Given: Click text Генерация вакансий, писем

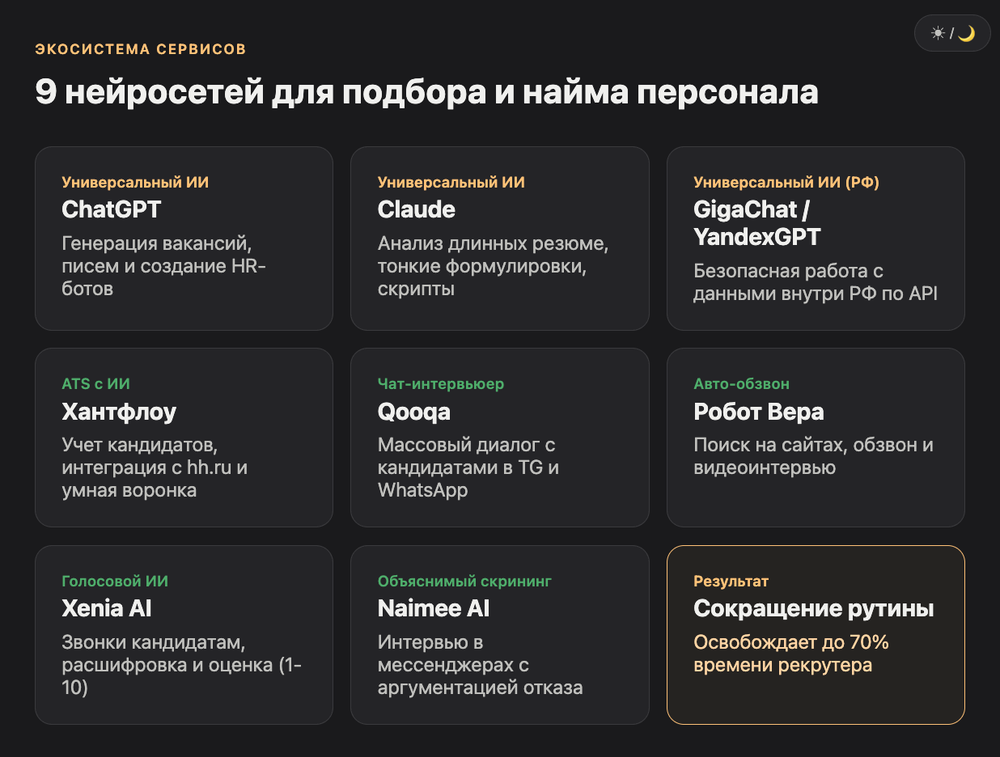Looking at the screenshot, I should pos(163,266).
